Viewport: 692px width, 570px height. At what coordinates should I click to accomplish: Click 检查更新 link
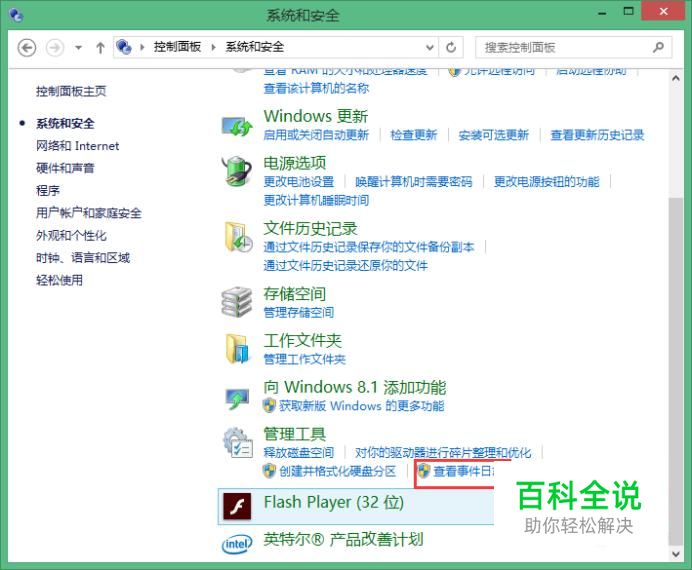414,135
